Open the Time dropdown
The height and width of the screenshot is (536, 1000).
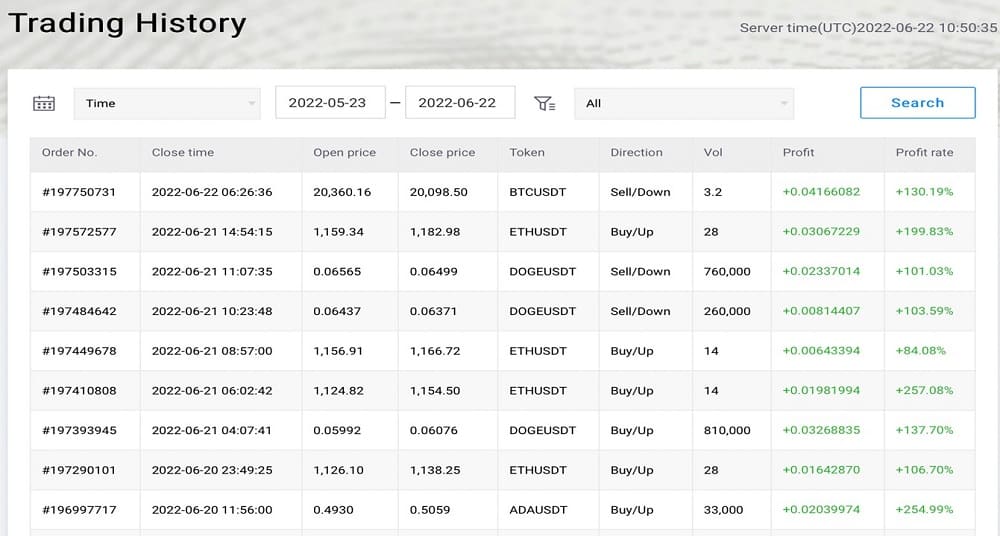click(167, 103)
